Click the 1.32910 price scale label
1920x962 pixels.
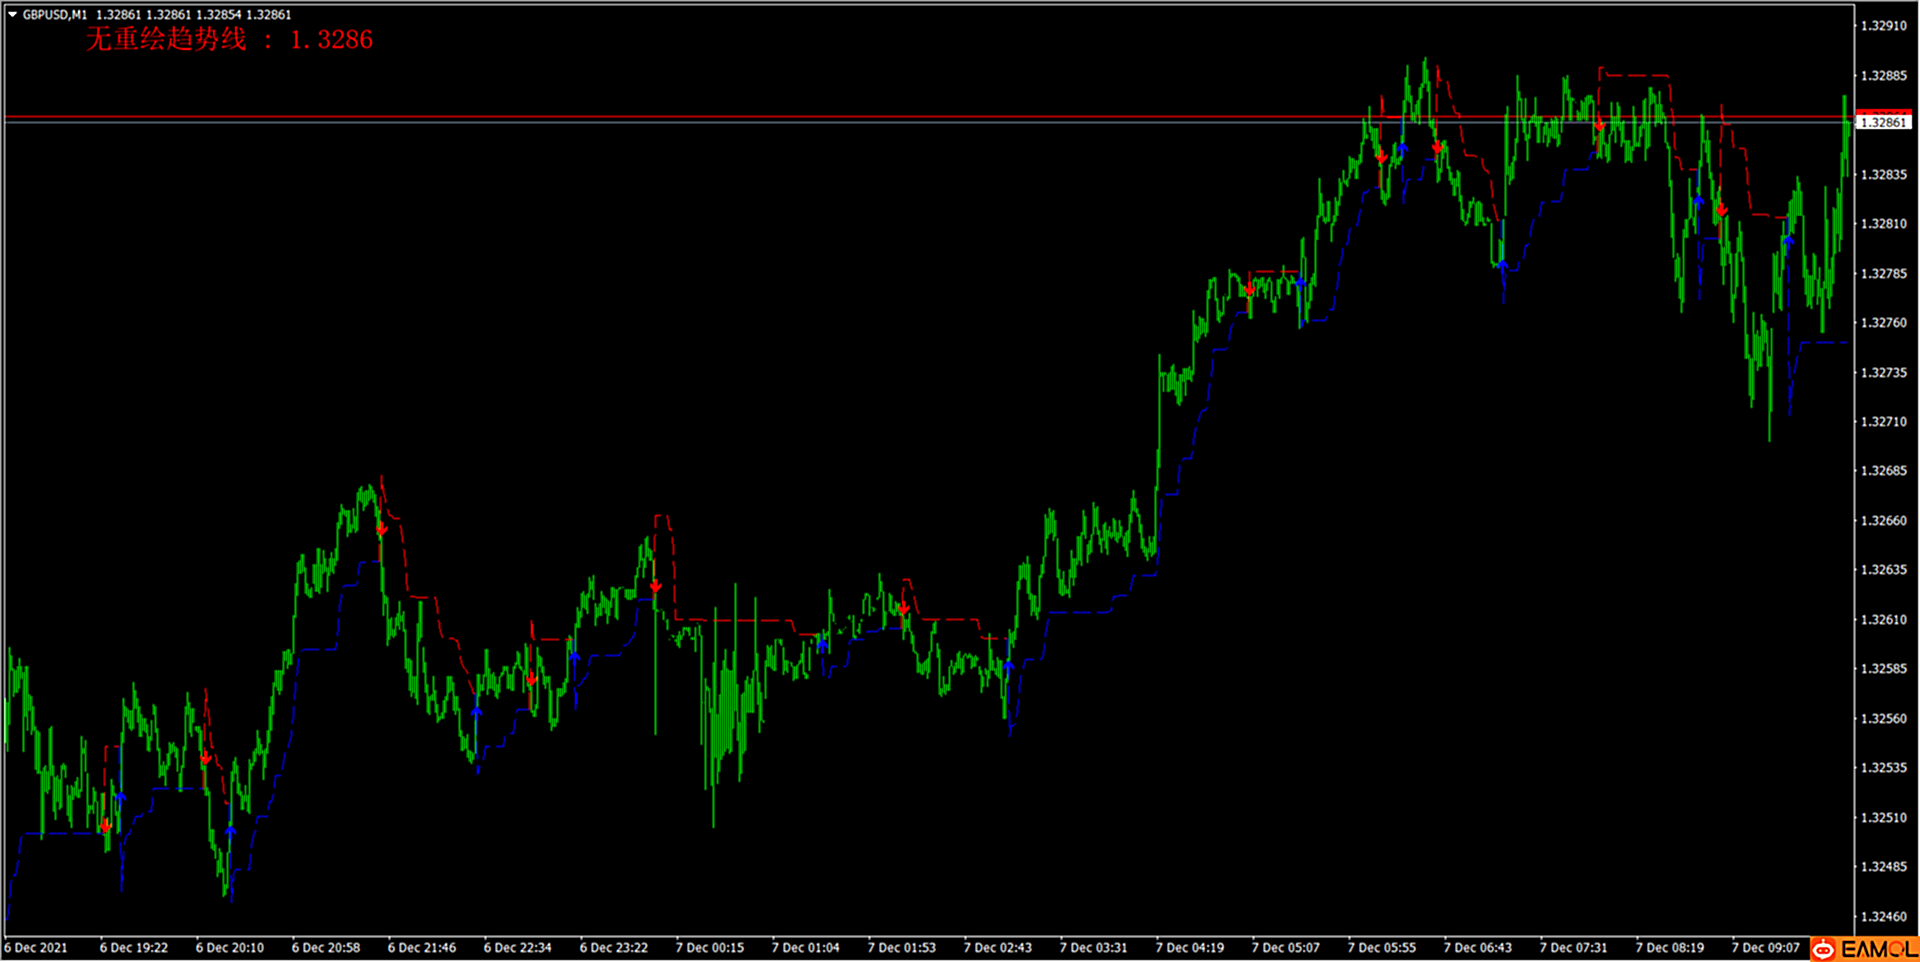1883,26
